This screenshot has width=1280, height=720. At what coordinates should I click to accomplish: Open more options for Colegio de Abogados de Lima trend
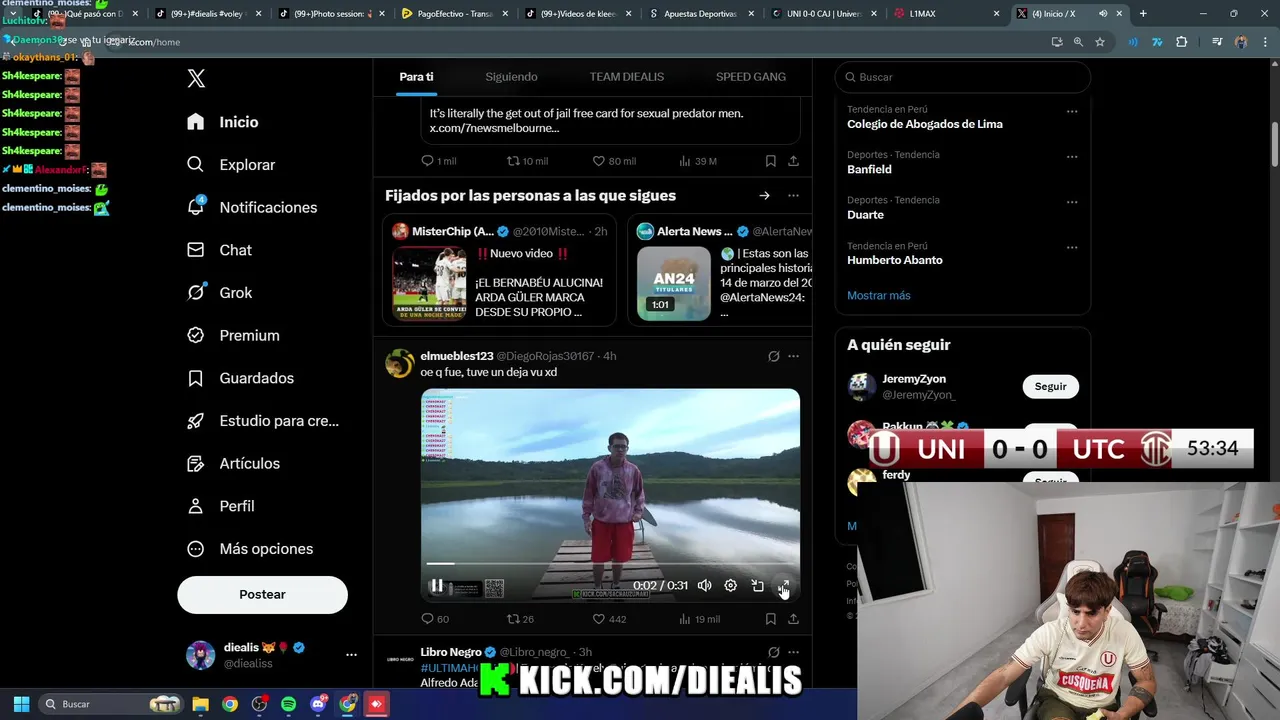click(x=1072, y=111)
